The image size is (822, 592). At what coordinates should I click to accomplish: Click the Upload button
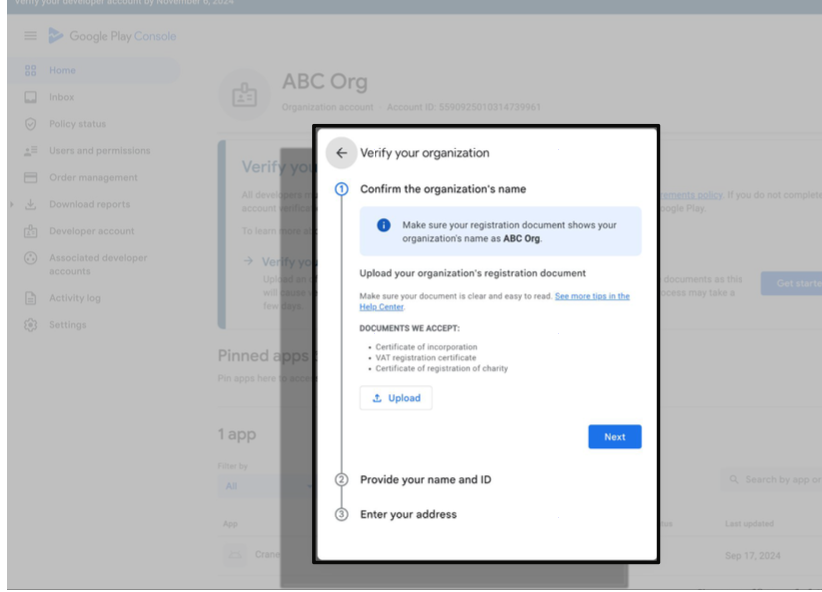tap(396, 398)
